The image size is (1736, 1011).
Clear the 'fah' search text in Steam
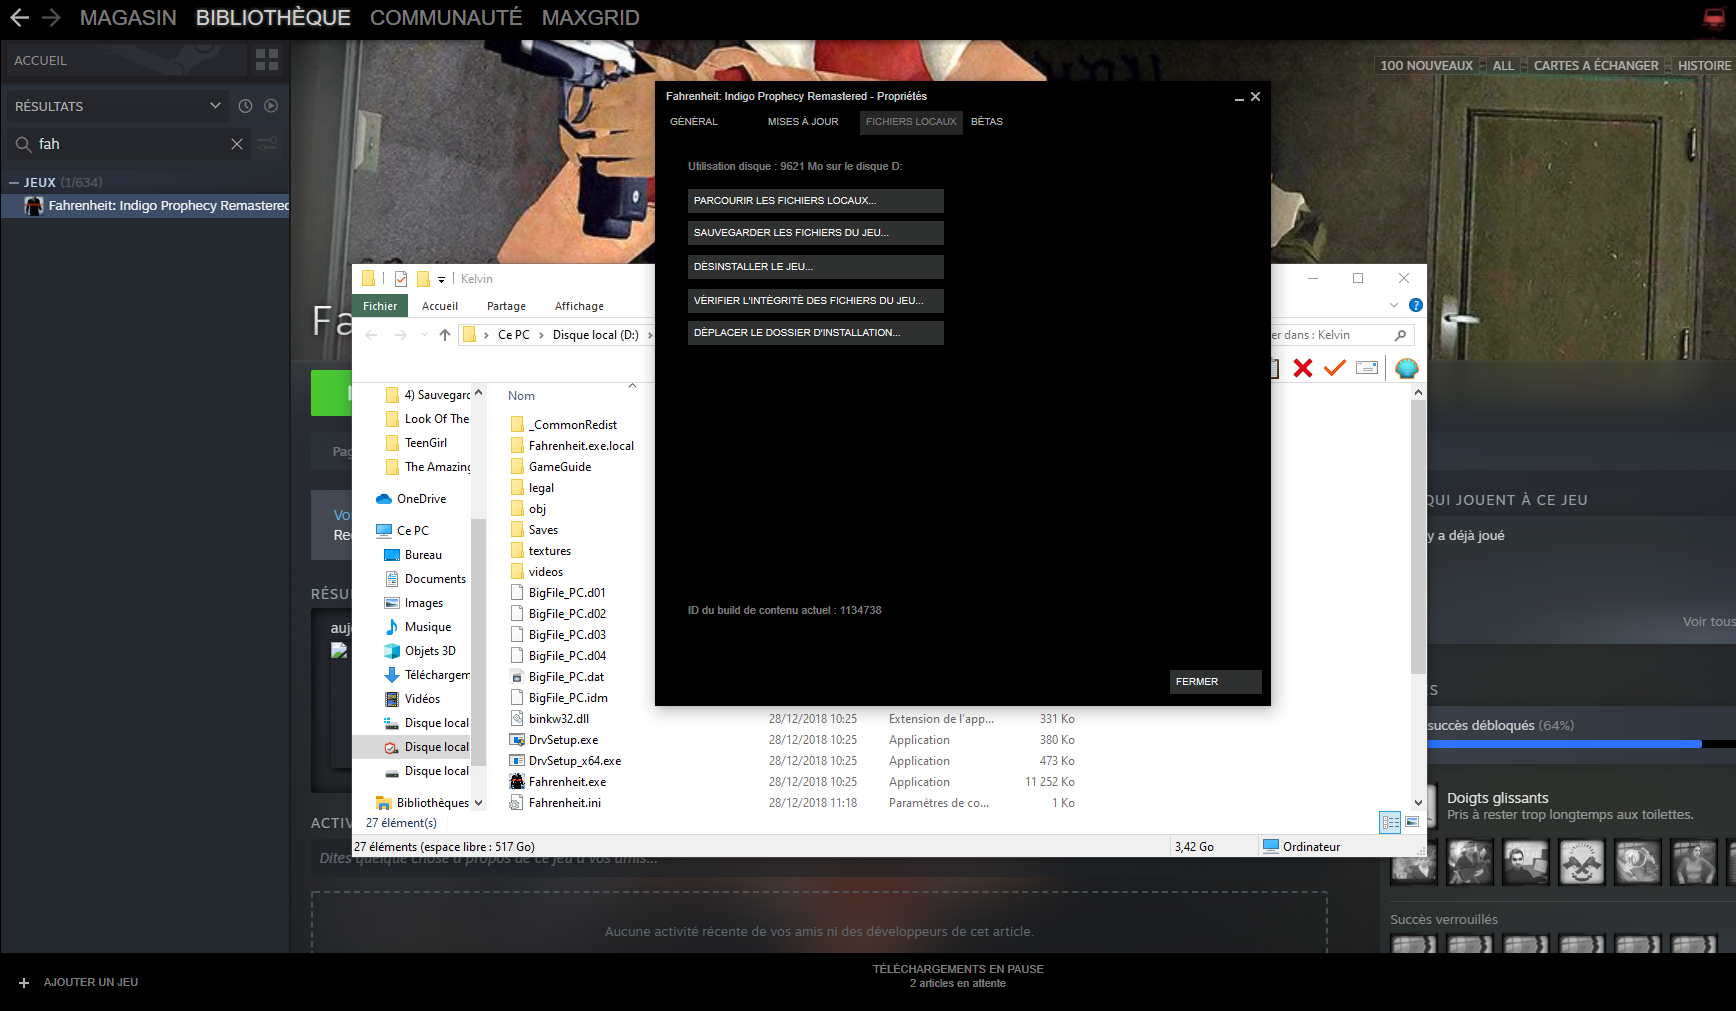[x=237, y=144]
